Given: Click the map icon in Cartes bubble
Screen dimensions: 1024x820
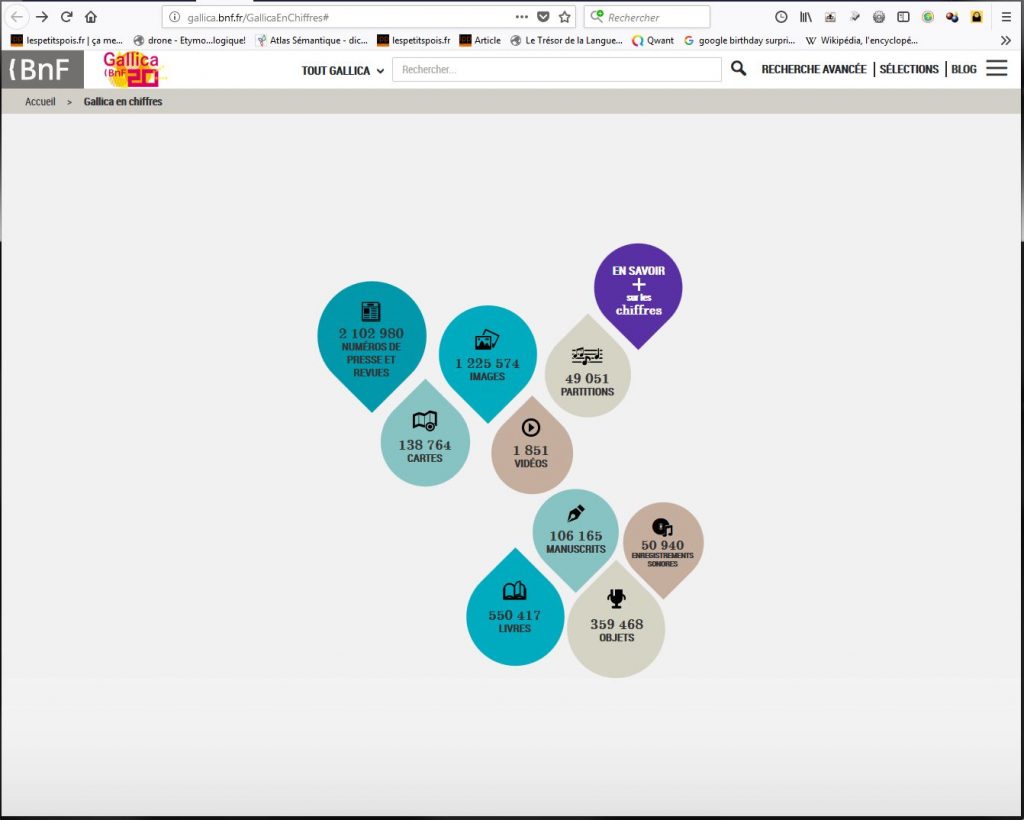Looking at the screenshot, I should click(x=425, y=421).
